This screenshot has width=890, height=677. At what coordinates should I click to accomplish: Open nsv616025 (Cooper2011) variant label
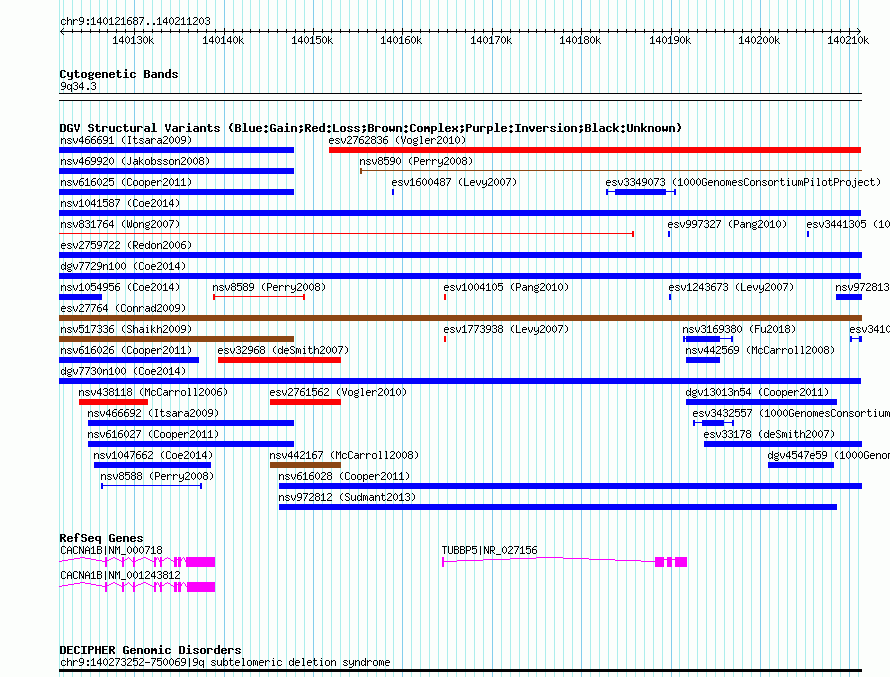click(126, 182)
